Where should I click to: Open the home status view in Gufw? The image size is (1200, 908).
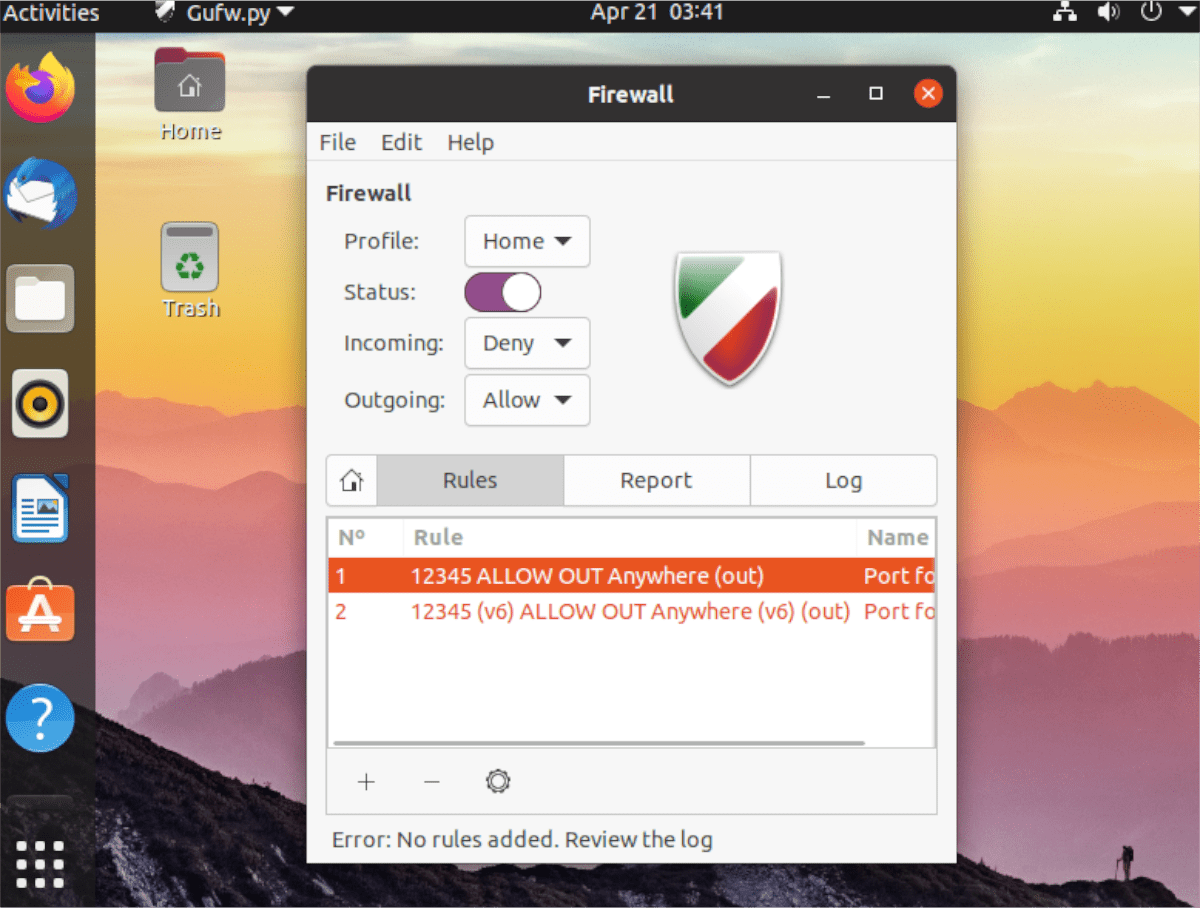pos(351,480)
